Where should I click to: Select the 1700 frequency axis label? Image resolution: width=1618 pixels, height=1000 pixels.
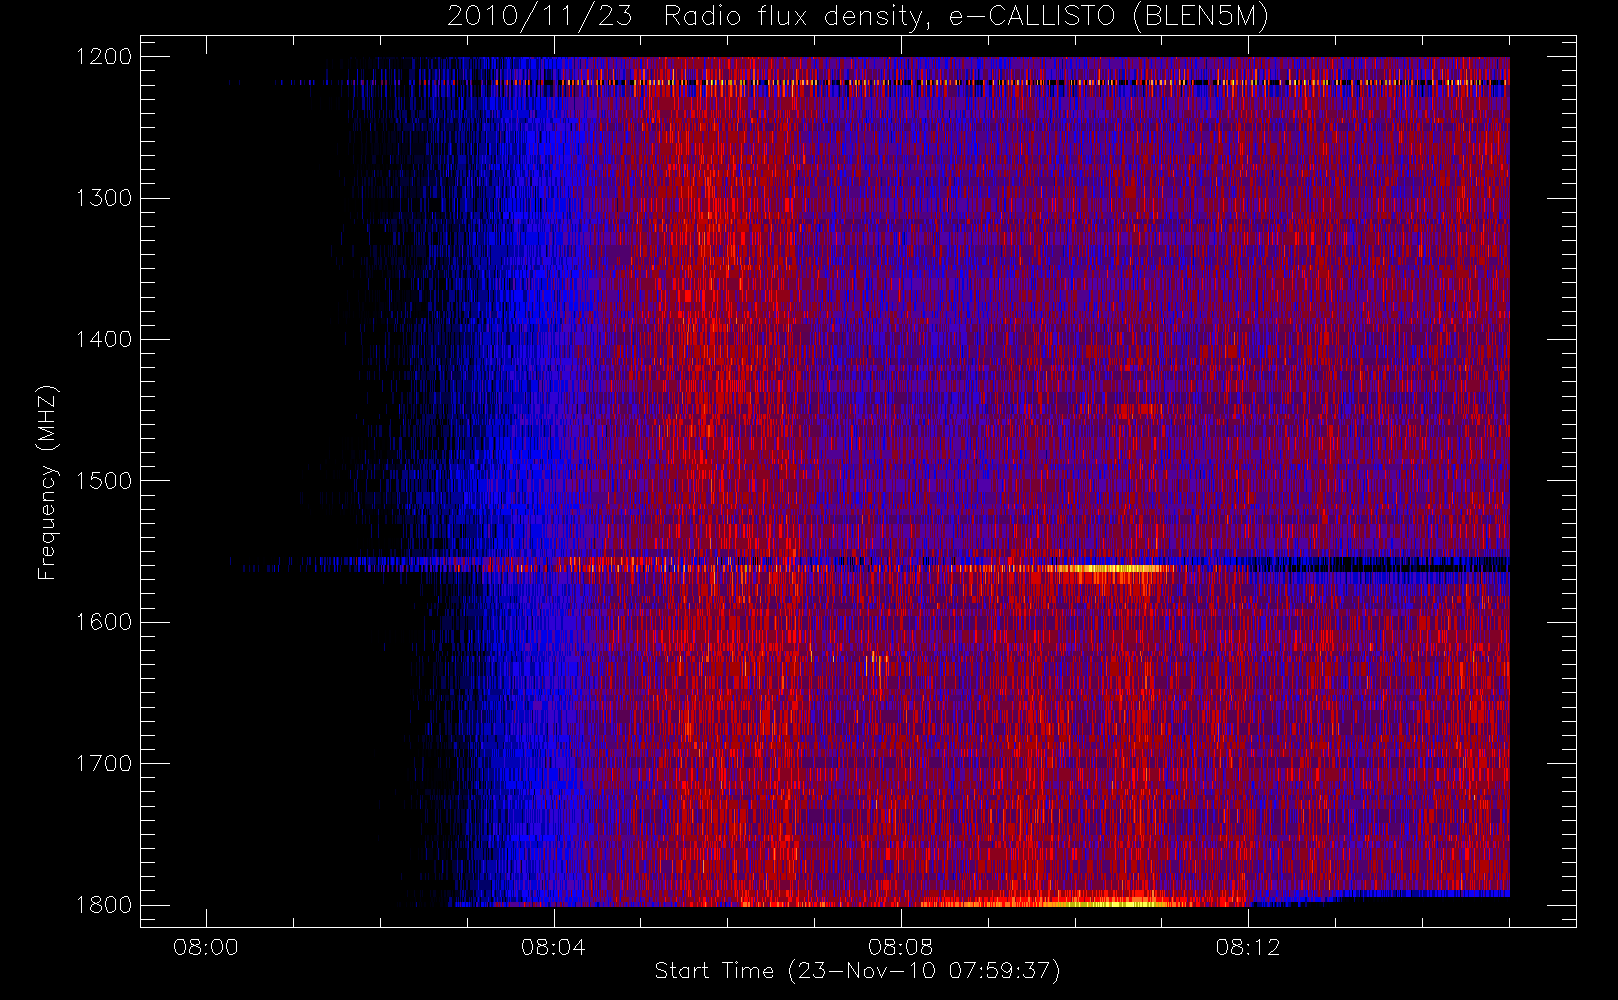click(x=104, y=764)
